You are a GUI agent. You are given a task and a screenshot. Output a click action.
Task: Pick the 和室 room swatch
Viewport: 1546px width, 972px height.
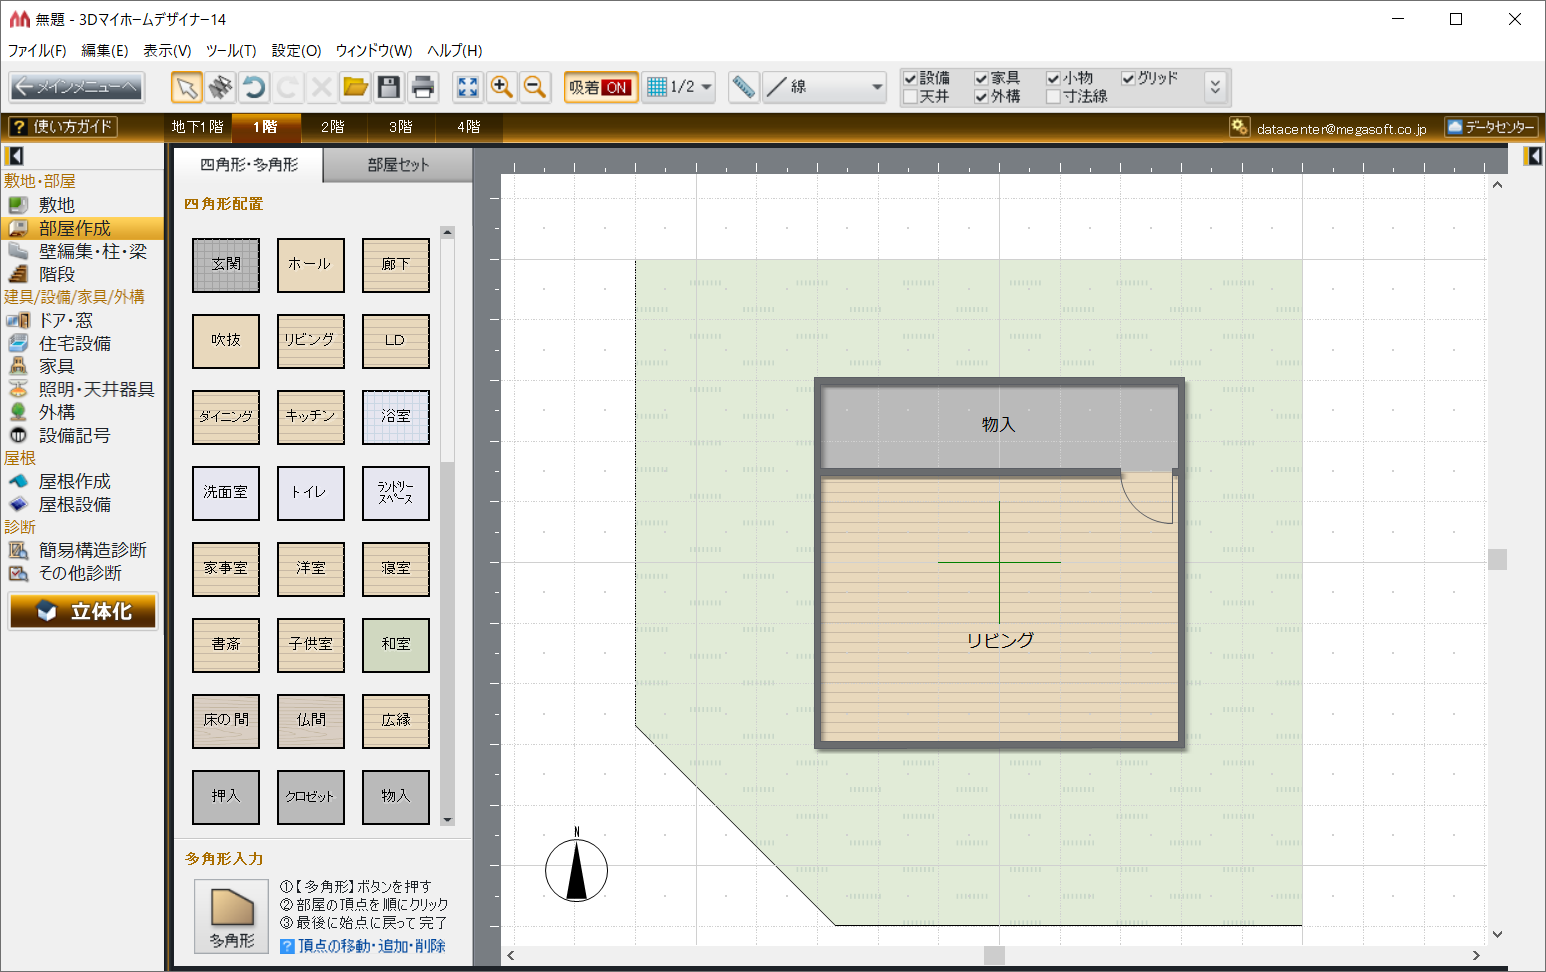[x=396, y=645]
